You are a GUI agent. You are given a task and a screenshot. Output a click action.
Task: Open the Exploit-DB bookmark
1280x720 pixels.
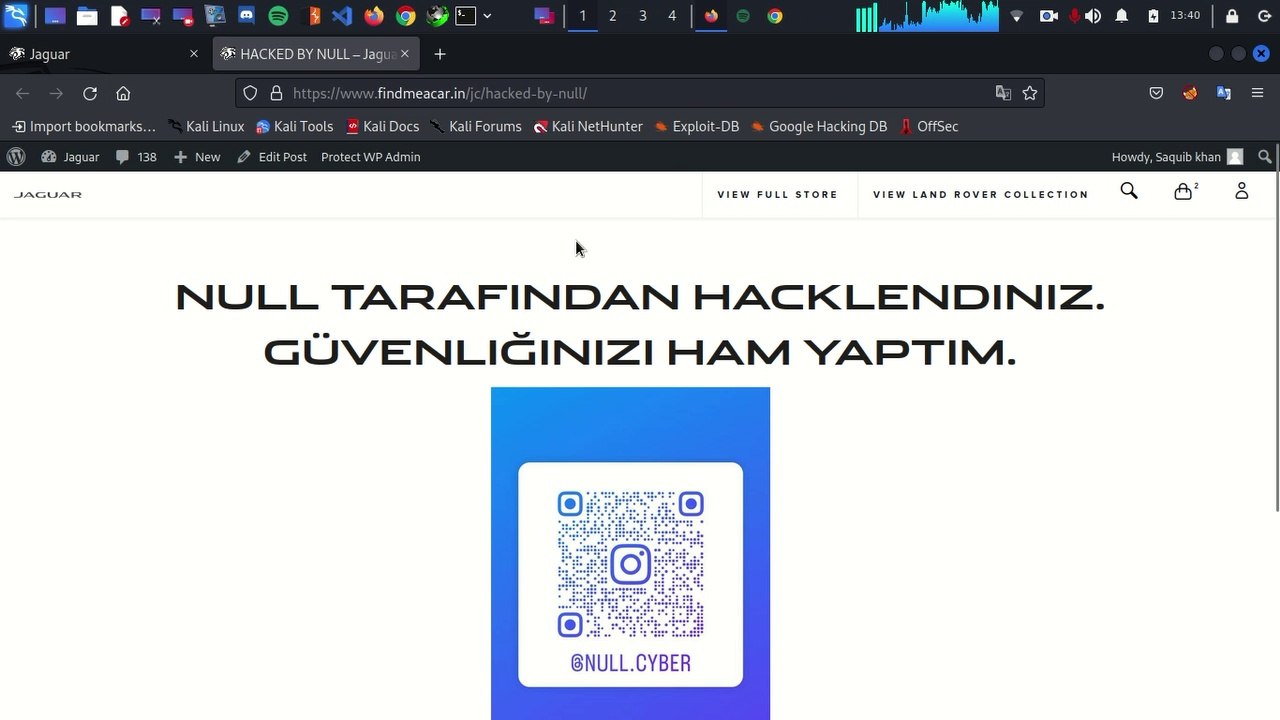[x=697, y=126]
